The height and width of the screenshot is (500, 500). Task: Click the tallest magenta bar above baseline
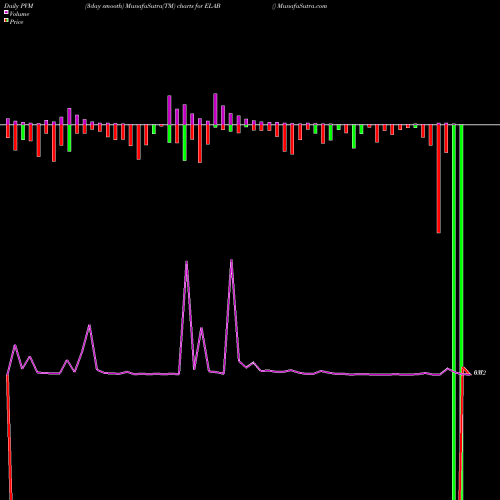pos(215,109)
